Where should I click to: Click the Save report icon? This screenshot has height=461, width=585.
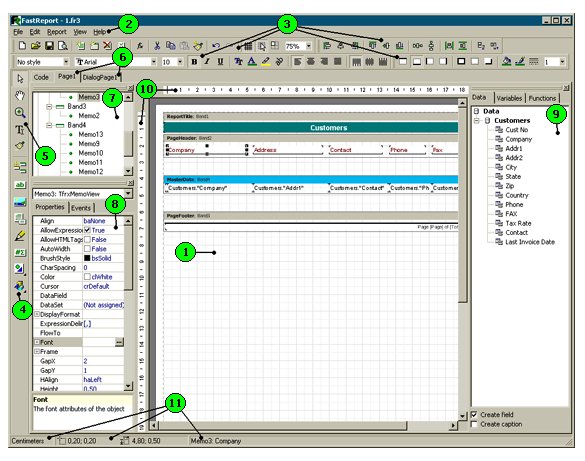49,46
